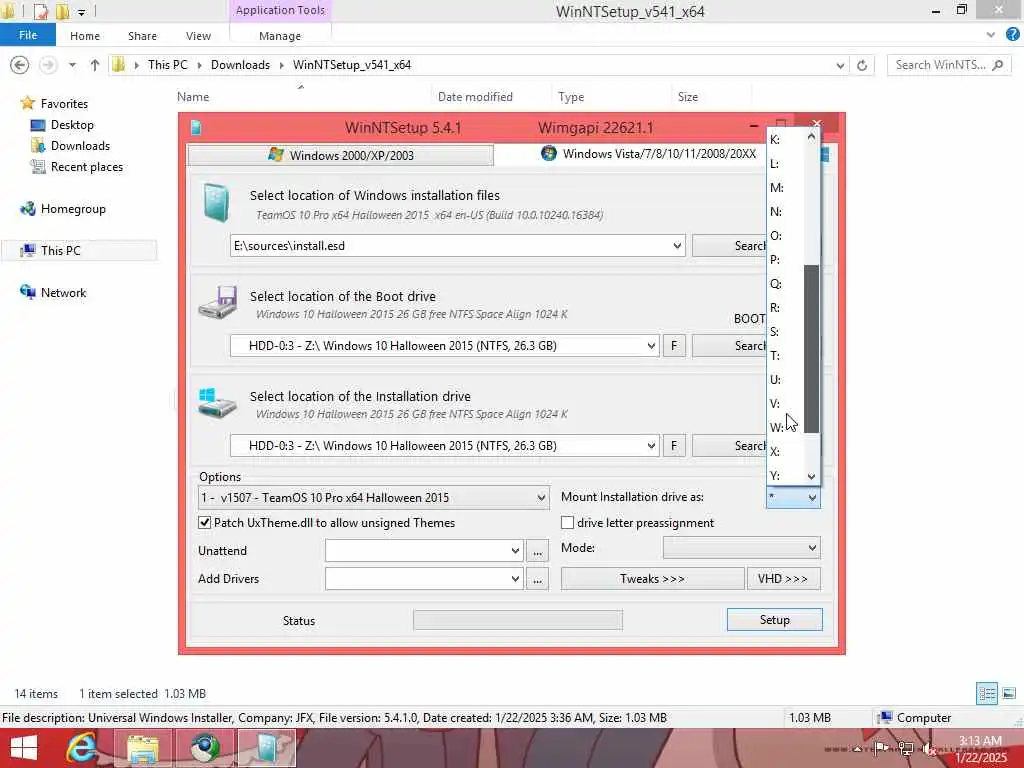
Task: Sort by Date modified column
Action: (475, 97)
